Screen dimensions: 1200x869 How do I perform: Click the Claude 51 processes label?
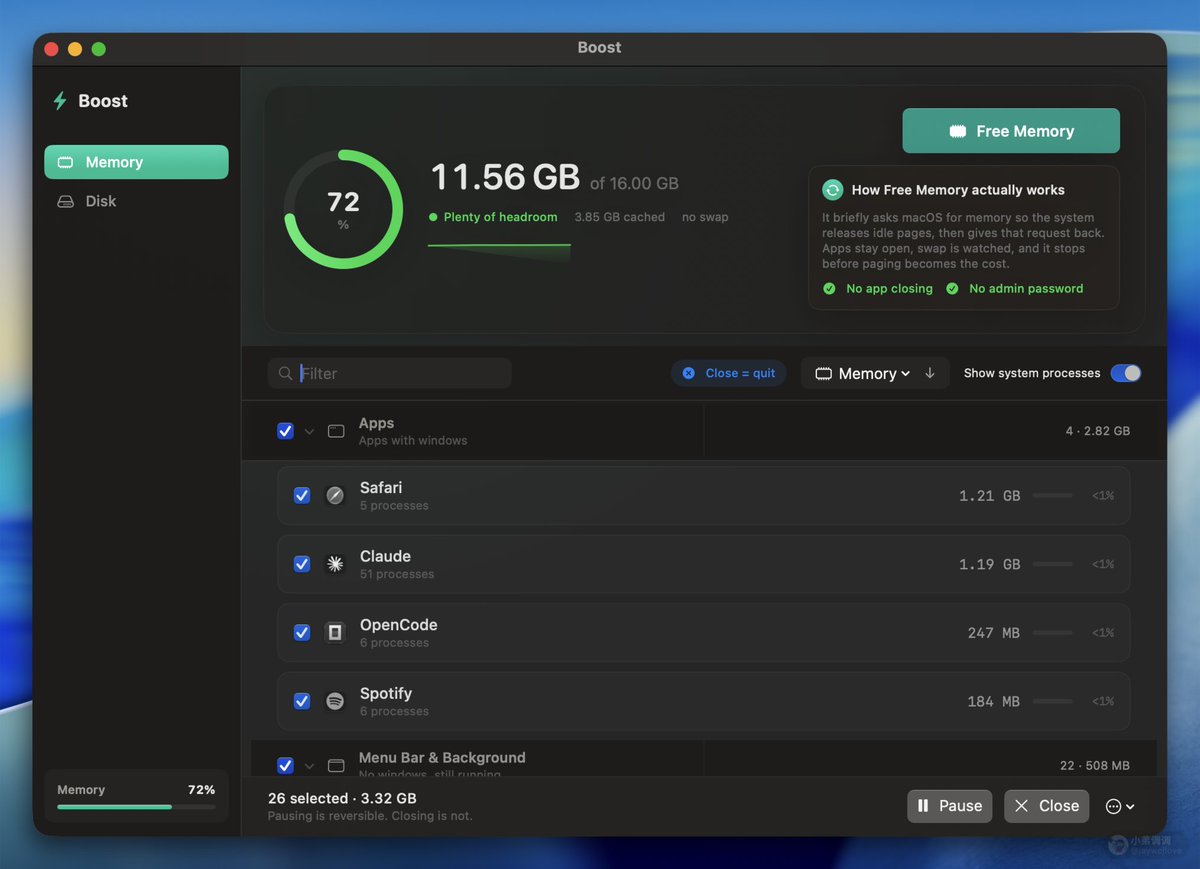(397, 574)
